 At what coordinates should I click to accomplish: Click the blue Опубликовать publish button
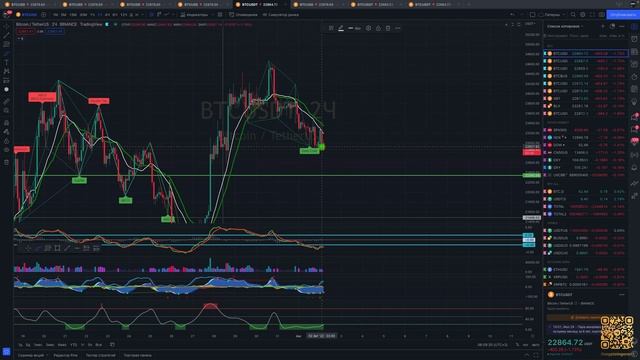(622, 15)
